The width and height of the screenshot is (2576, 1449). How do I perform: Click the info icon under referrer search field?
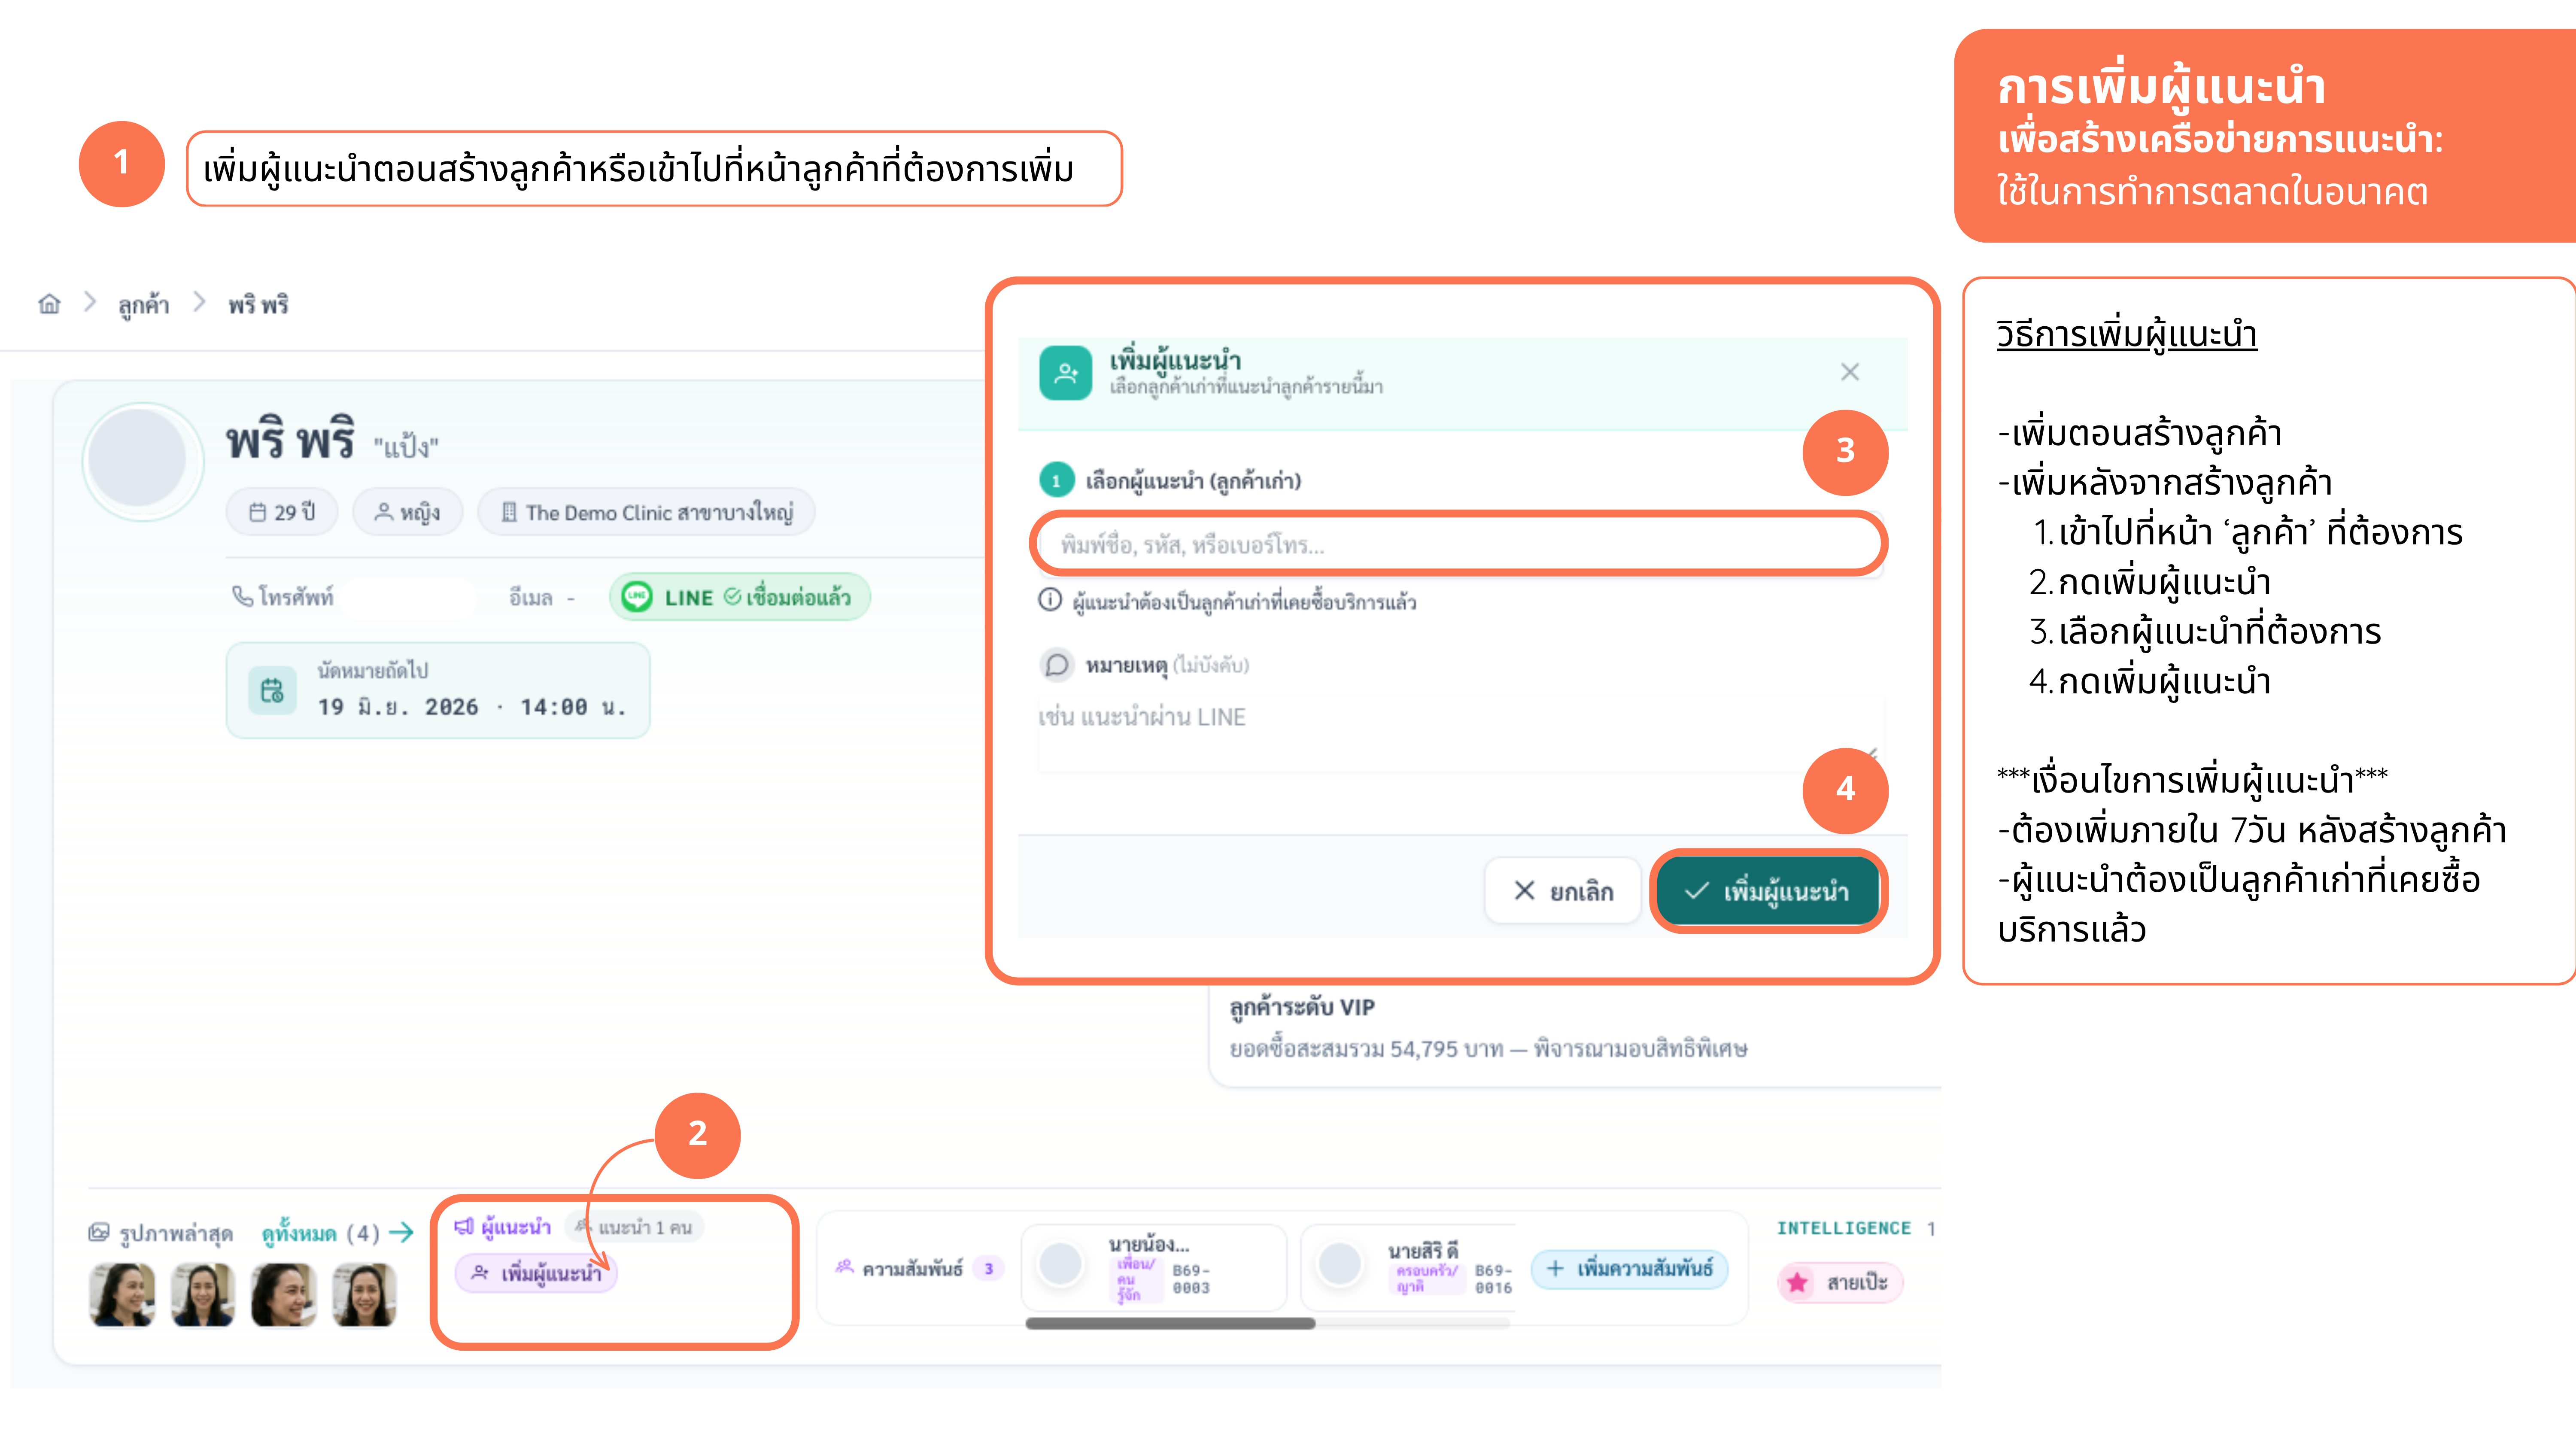(1049, 600)
